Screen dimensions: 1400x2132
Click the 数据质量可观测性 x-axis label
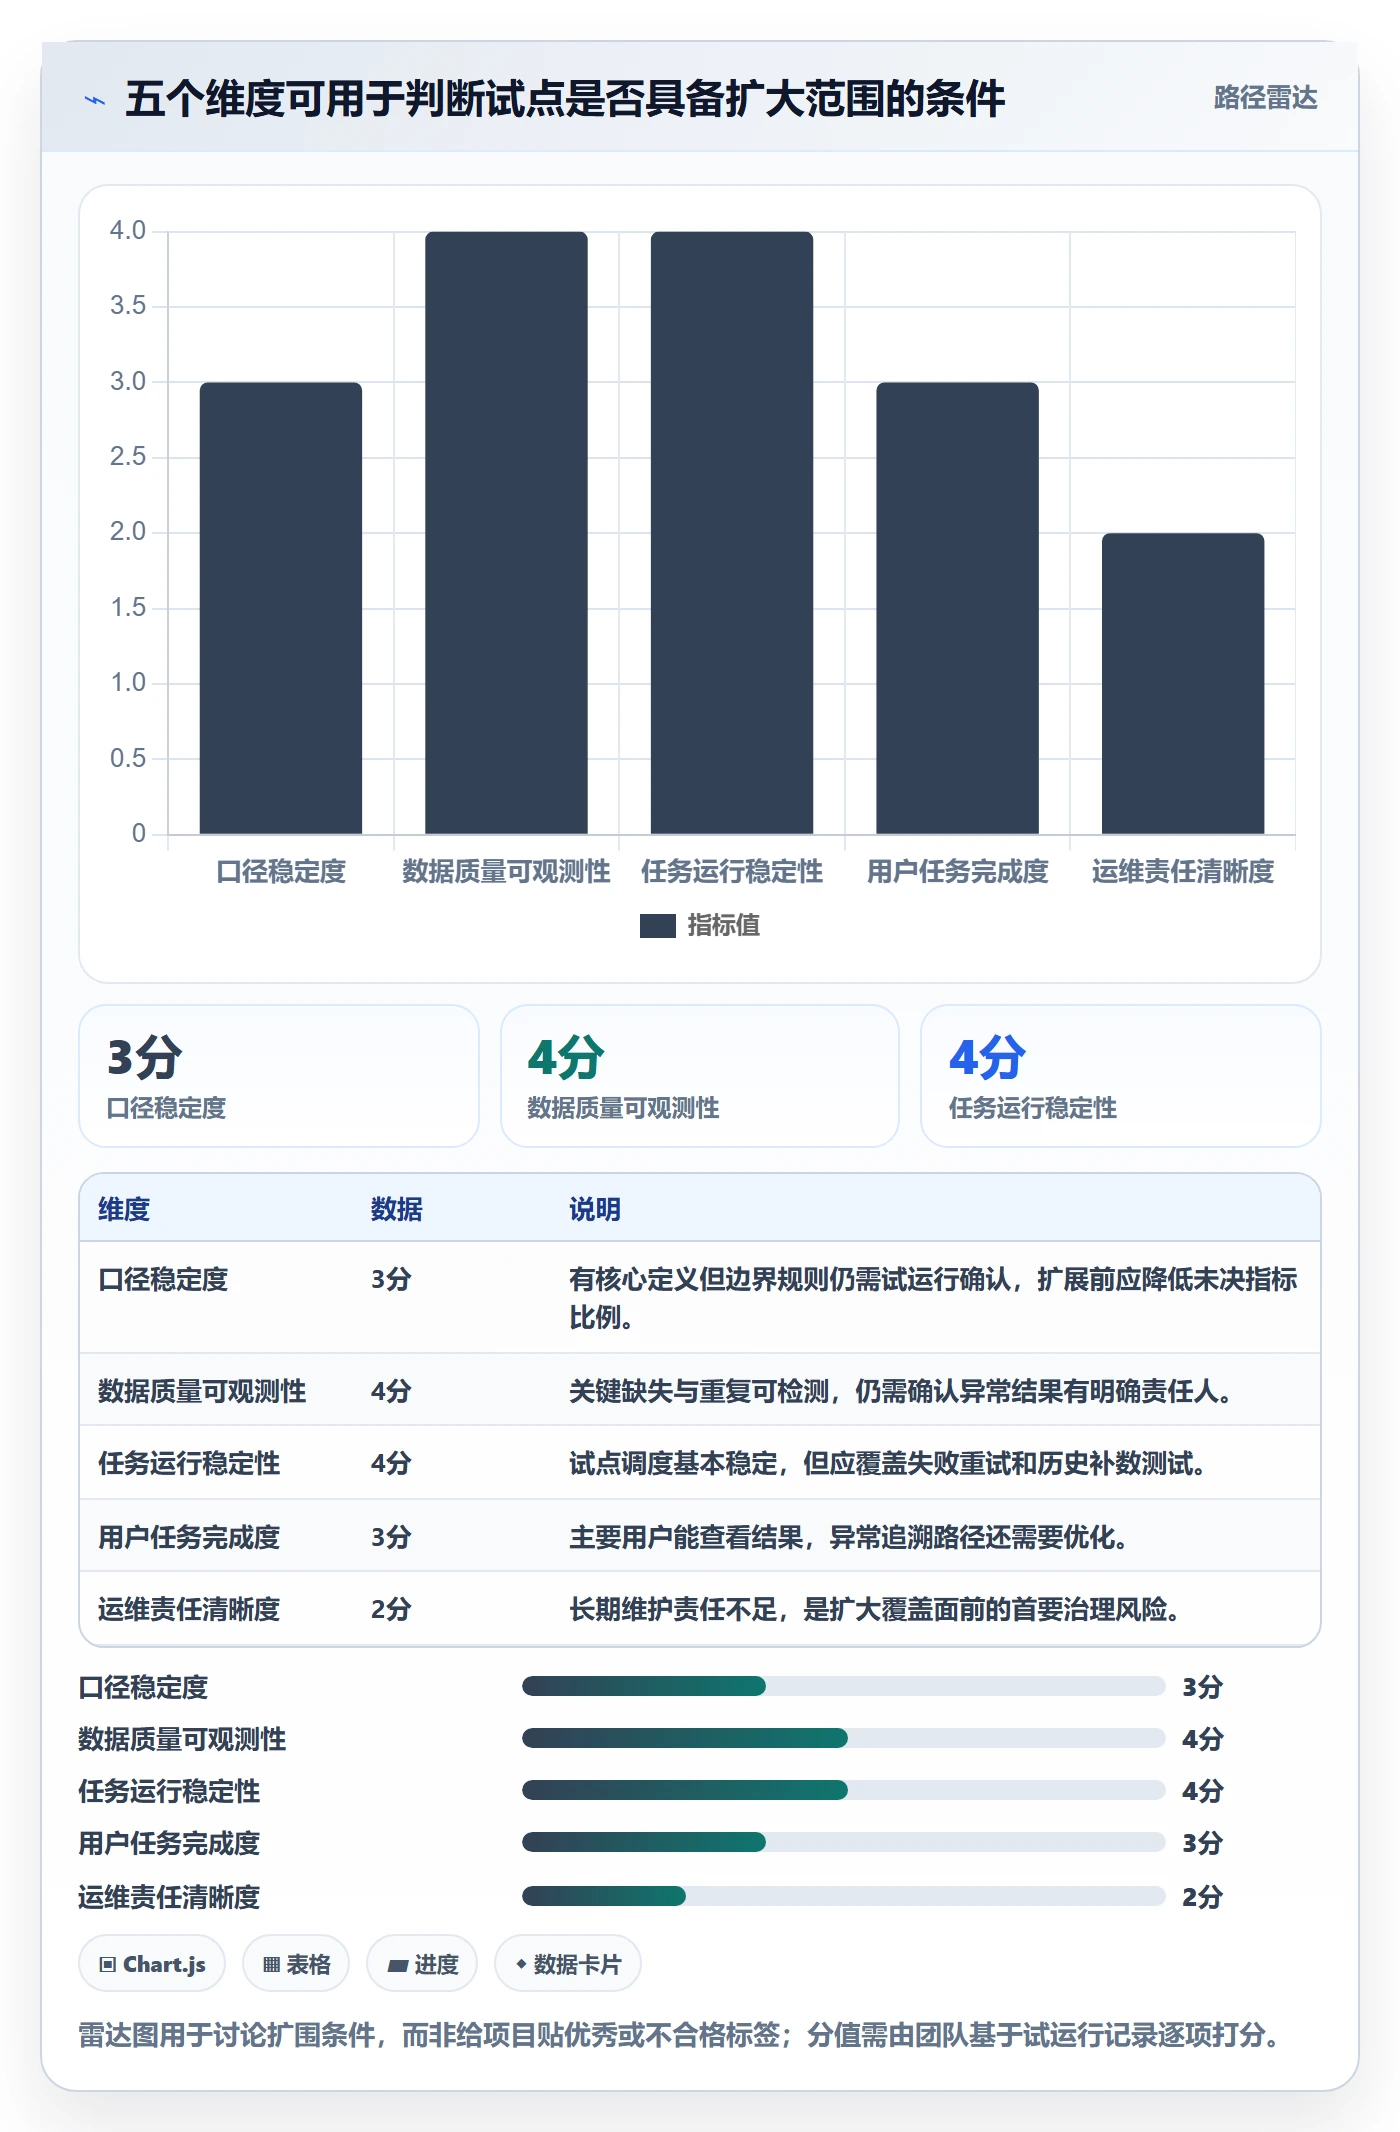506,872
